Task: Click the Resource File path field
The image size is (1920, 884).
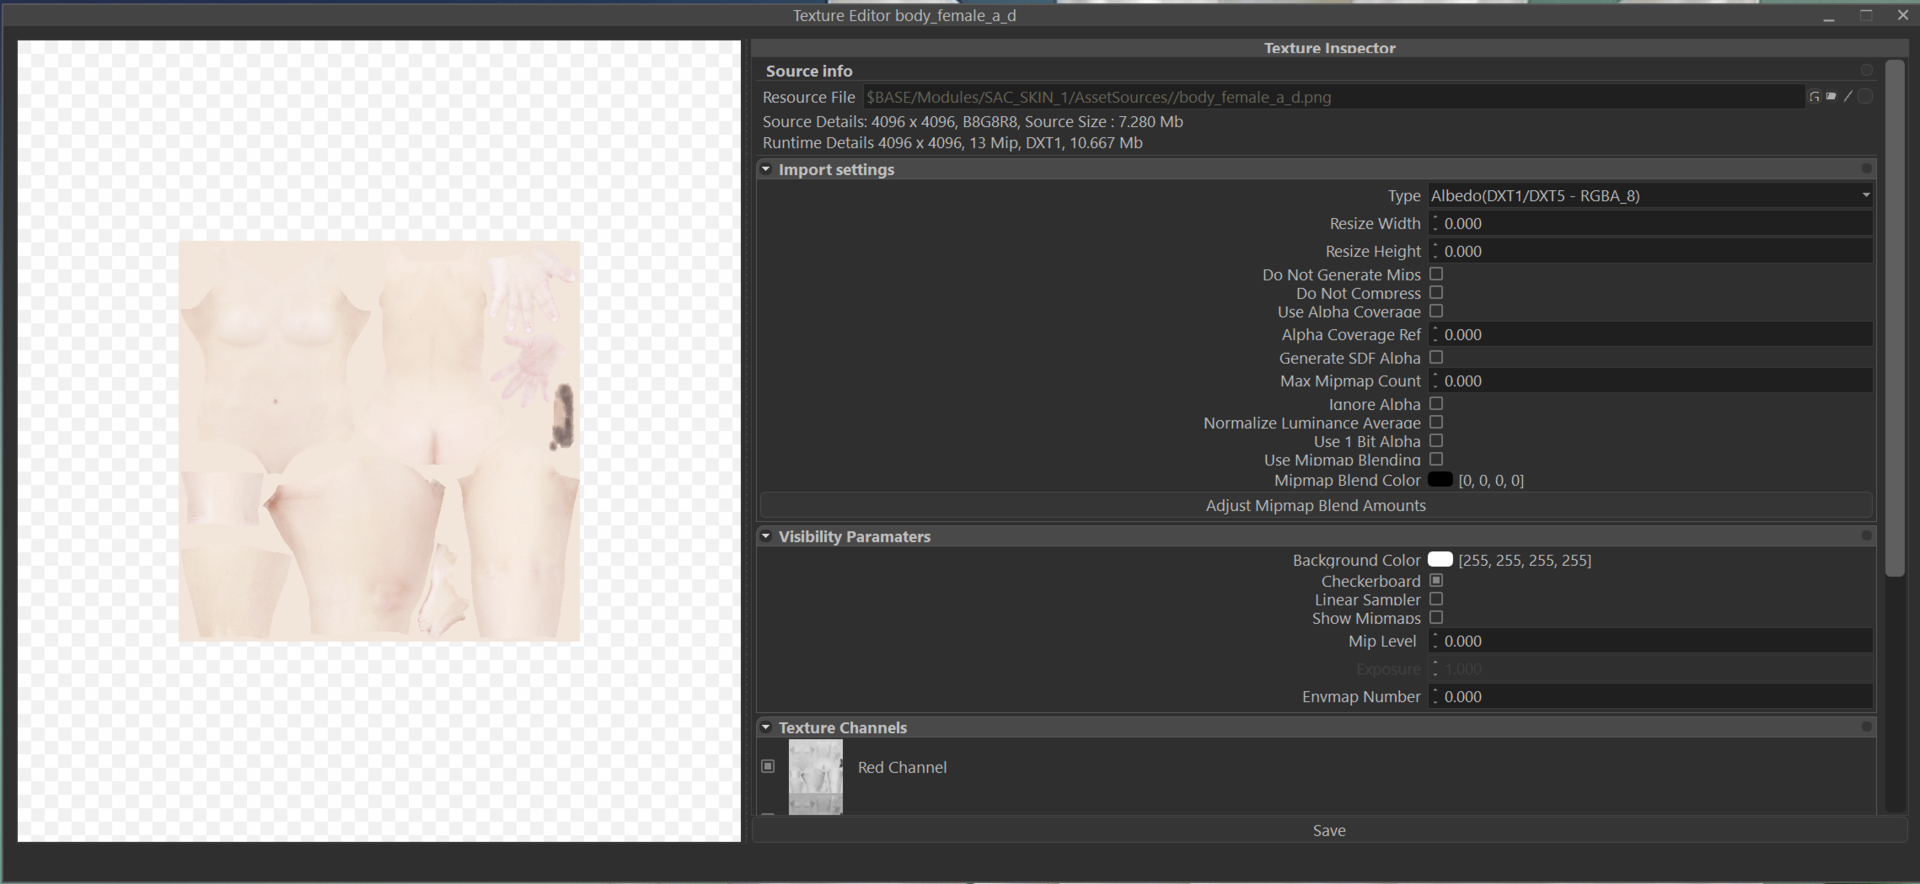Action: click(1333, 97)
